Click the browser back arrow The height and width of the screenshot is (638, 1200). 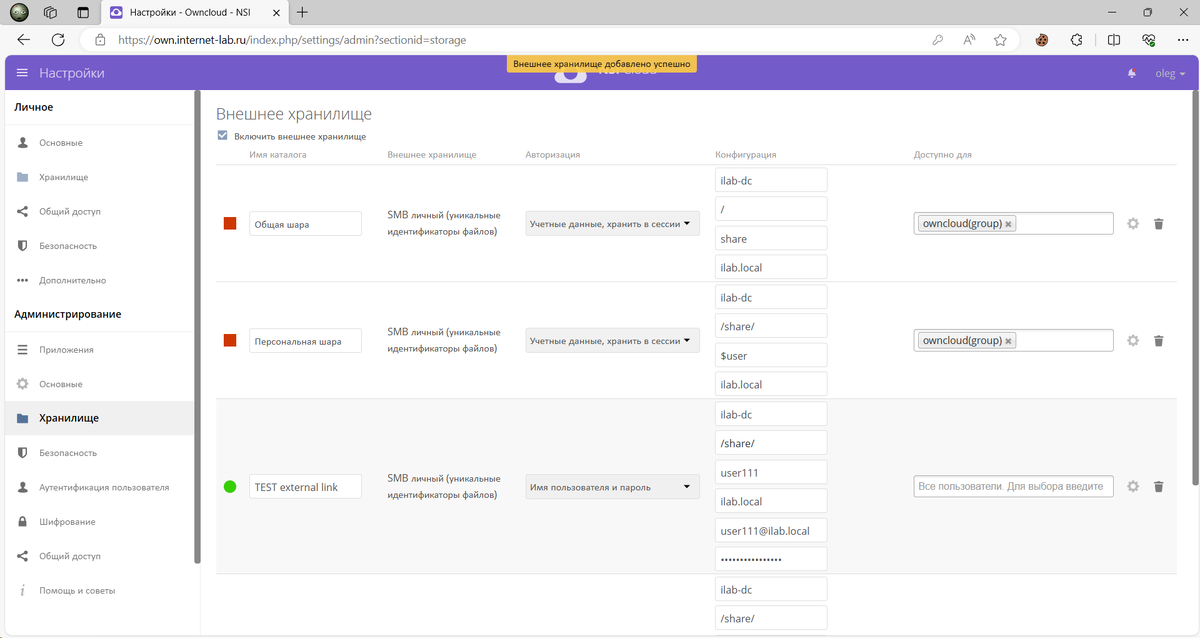[x=24, y=40]
